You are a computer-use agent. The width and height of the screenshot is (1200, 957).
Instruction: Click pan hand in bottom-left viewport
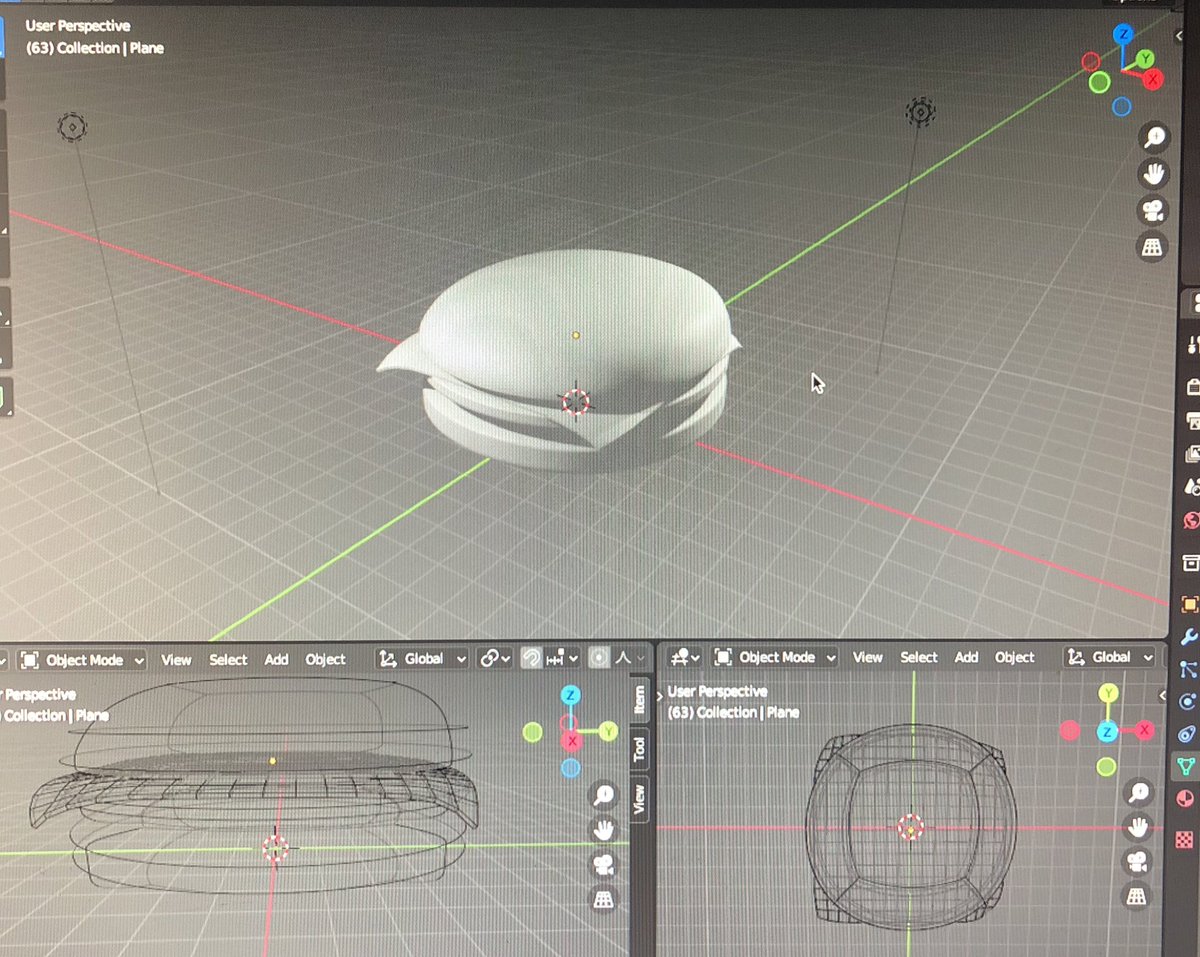pyautogui.click(x=604, y=830)
